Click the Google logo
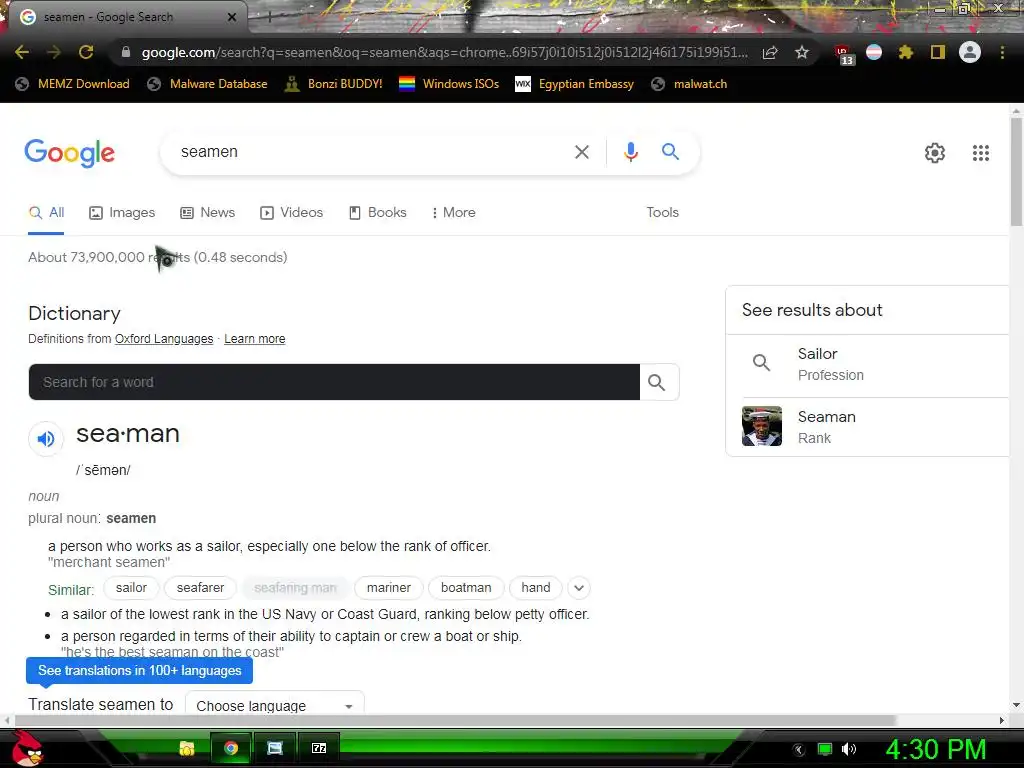The height and width of the screenshot is (768, 1024). coord(70,153)
